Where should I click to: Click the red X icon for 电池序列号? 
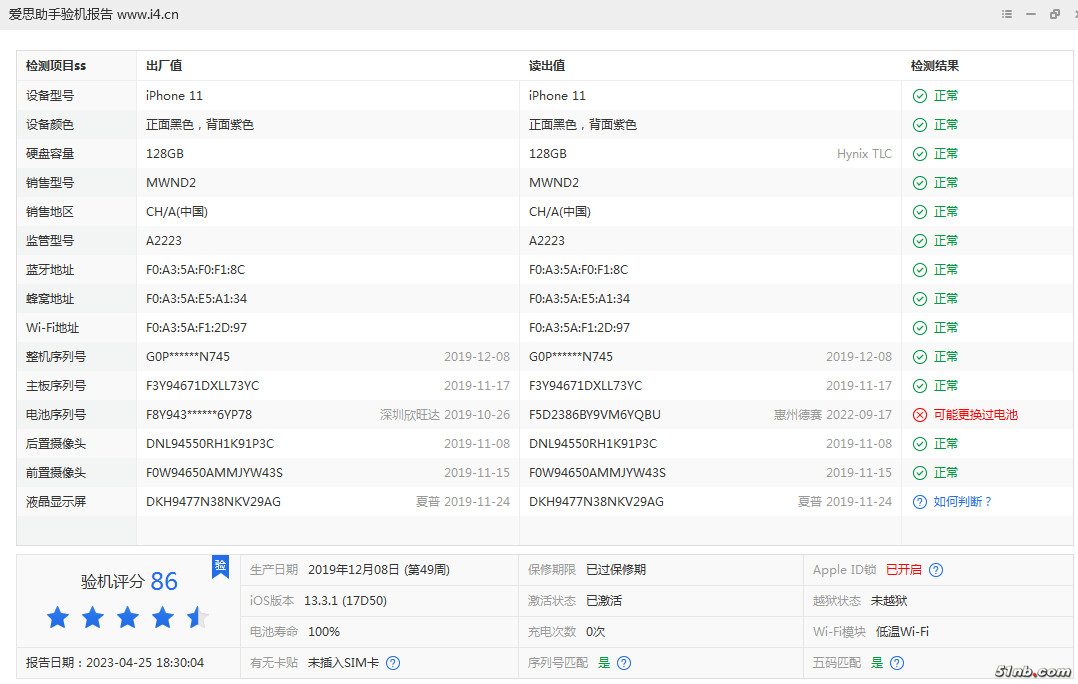(x=920, y=415)
